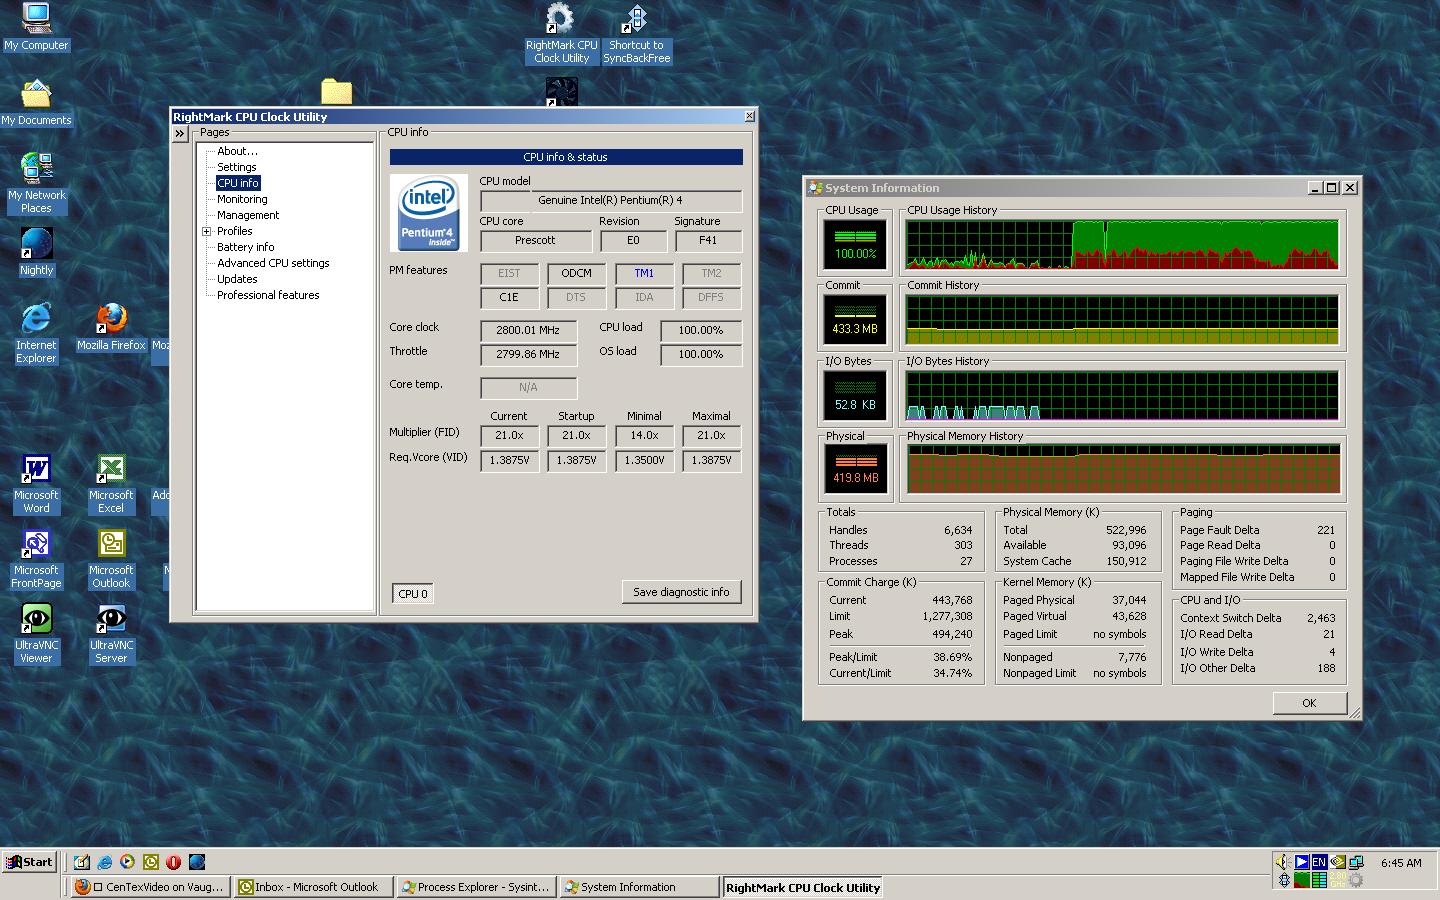Click Windows Media Player quick launch icon
Image resolution: width=1440 pixels, height=900 pixels.
click(x=128, y=862)
